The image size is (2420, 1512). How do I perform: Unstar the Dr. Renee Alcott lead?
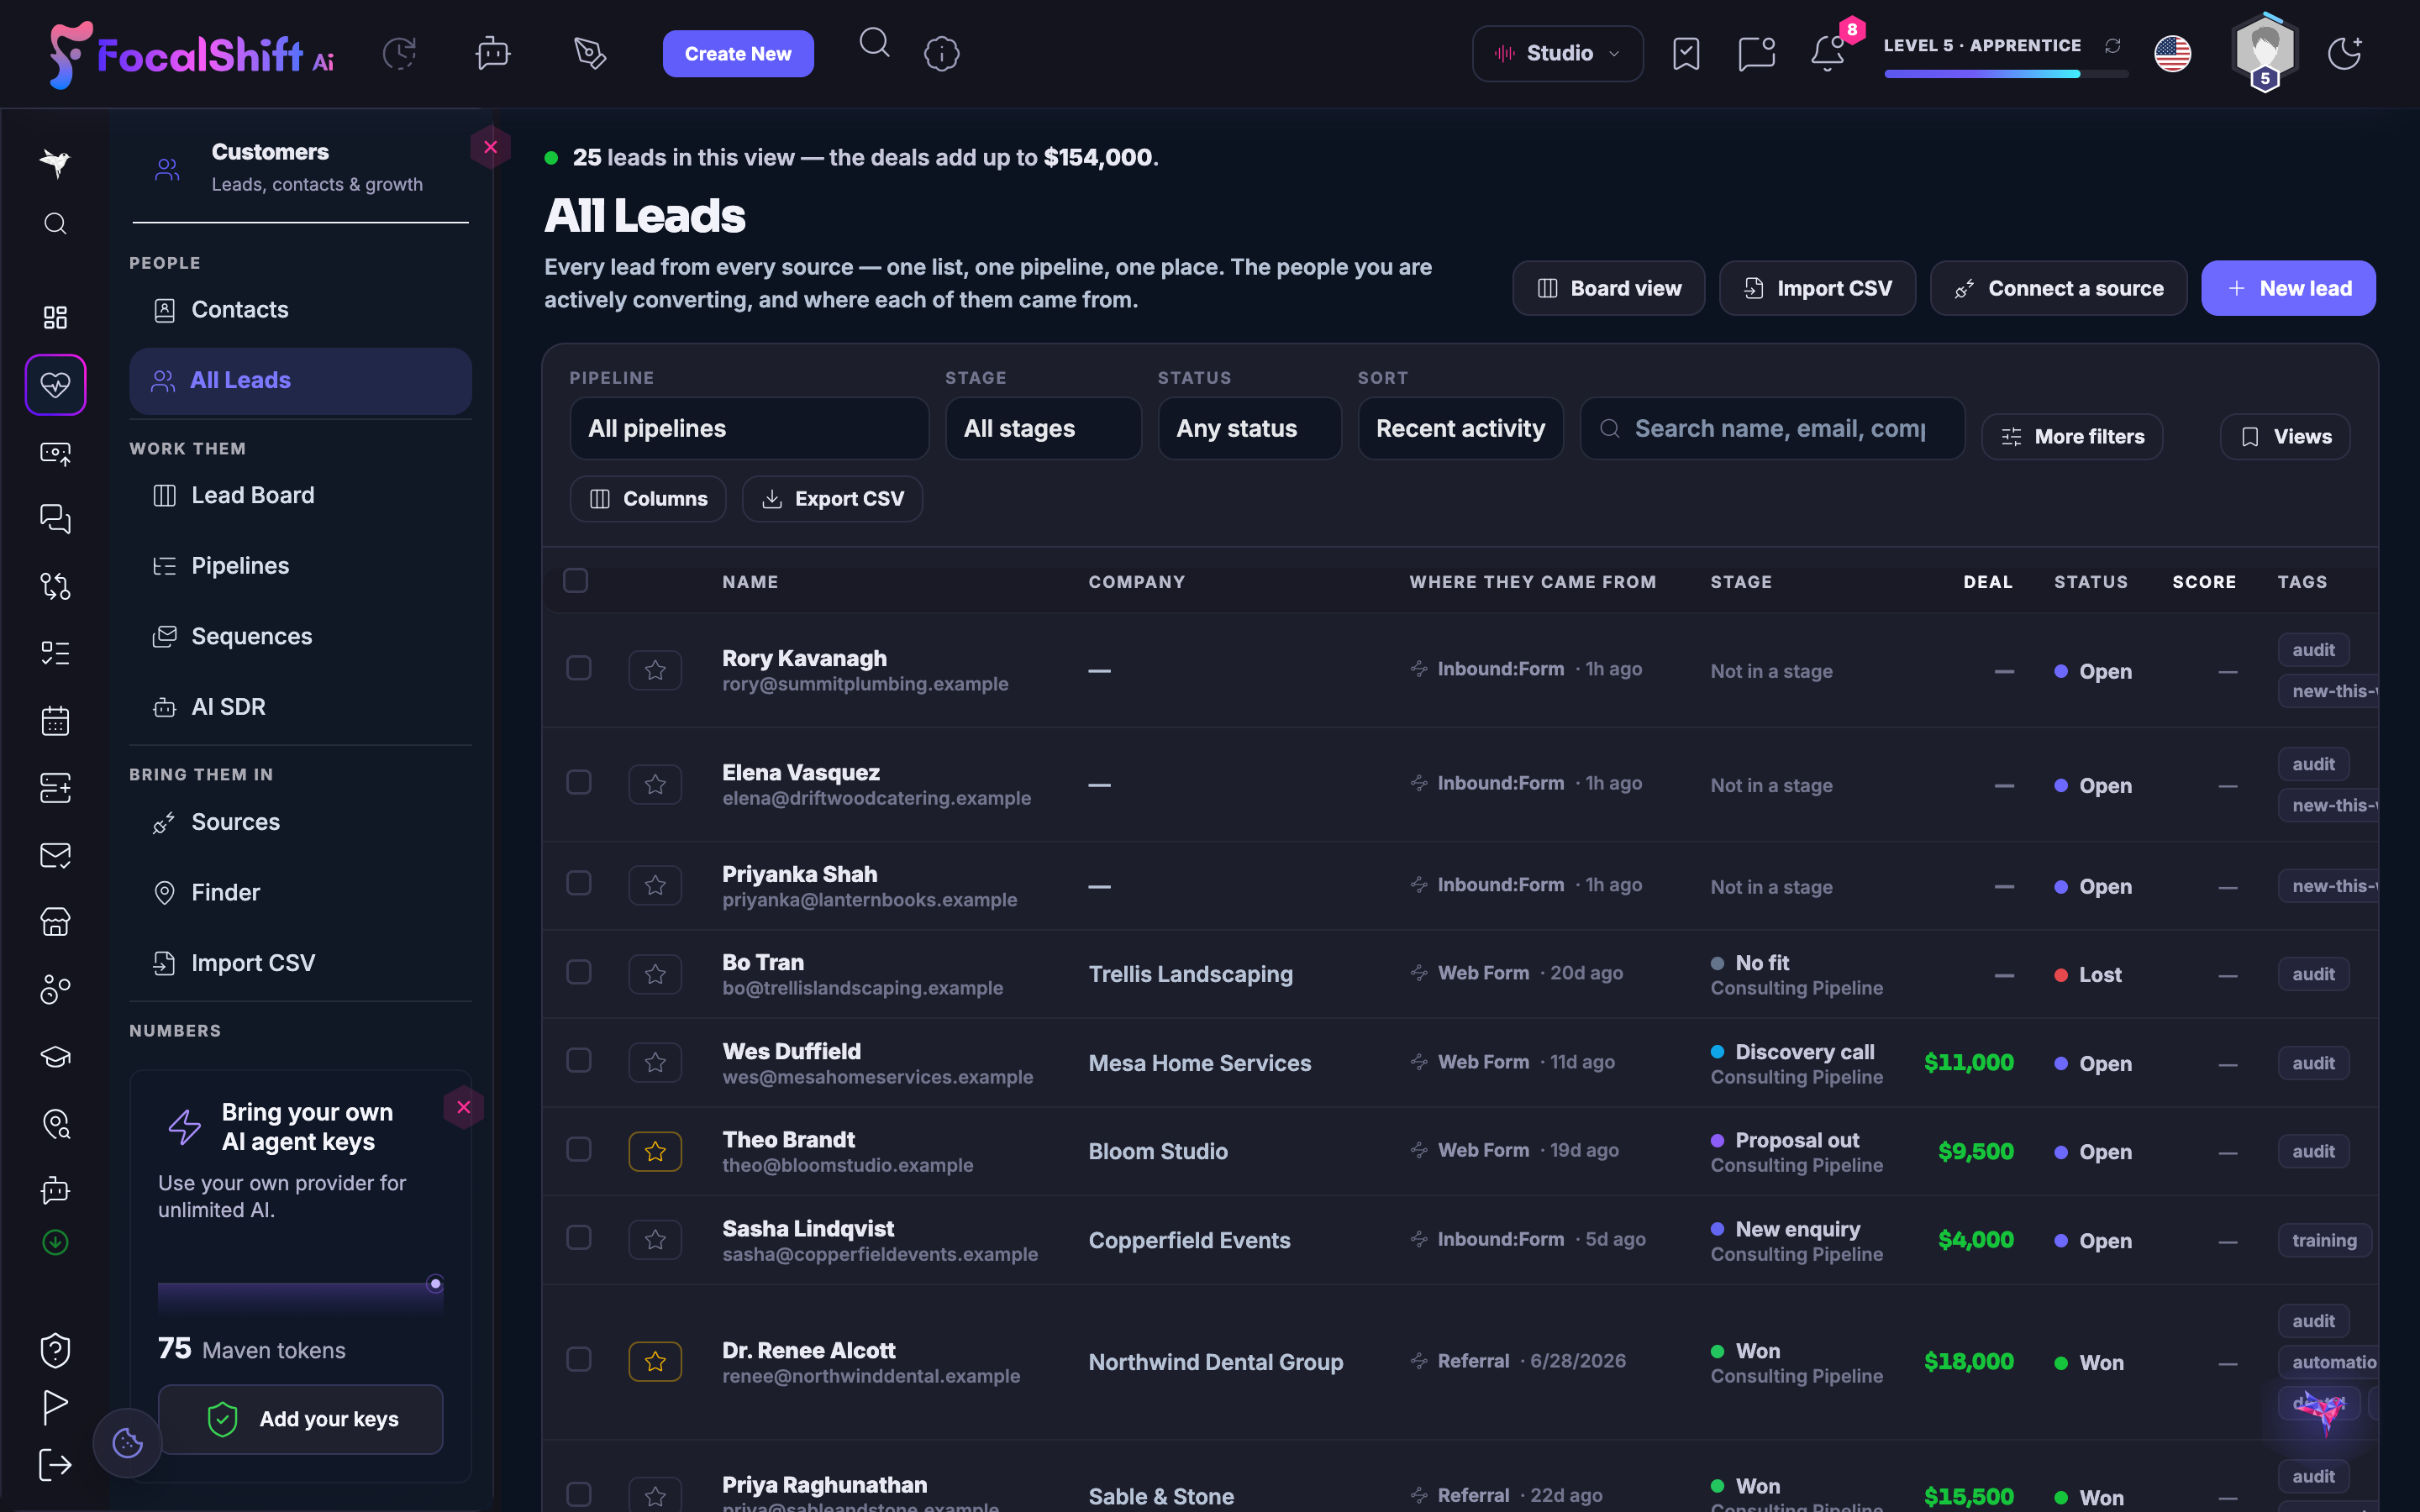[x=655, y=1362]
